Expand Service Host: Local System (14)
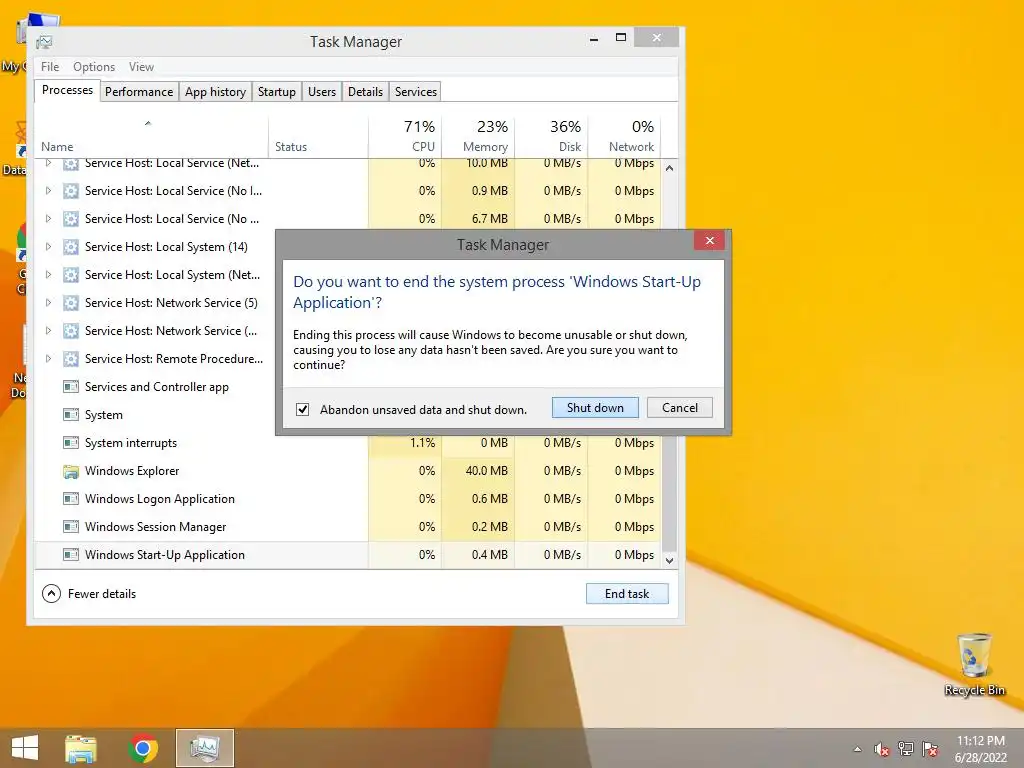 pyautogui.click(x=48, y=247)
